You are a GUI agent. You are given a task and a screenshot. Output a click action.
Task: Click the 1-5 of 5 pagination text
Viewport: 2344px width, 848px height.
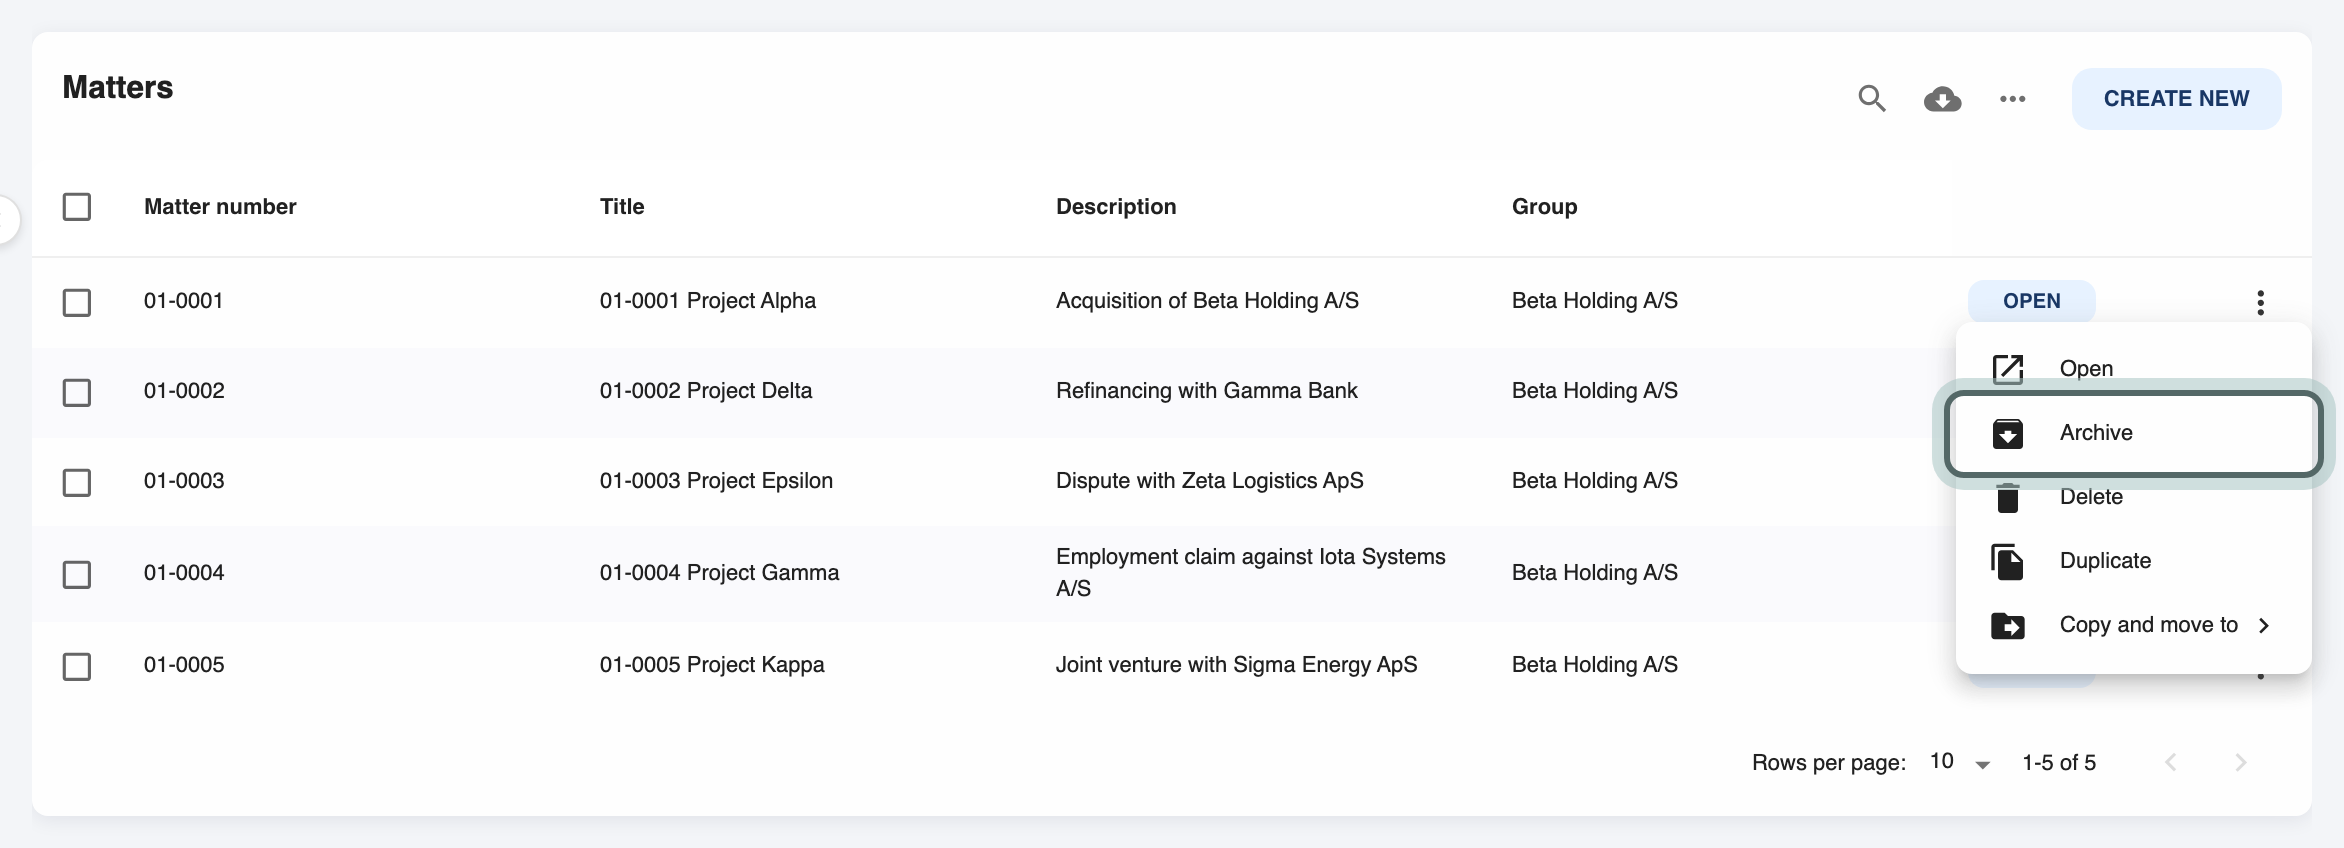[2059, 762]
